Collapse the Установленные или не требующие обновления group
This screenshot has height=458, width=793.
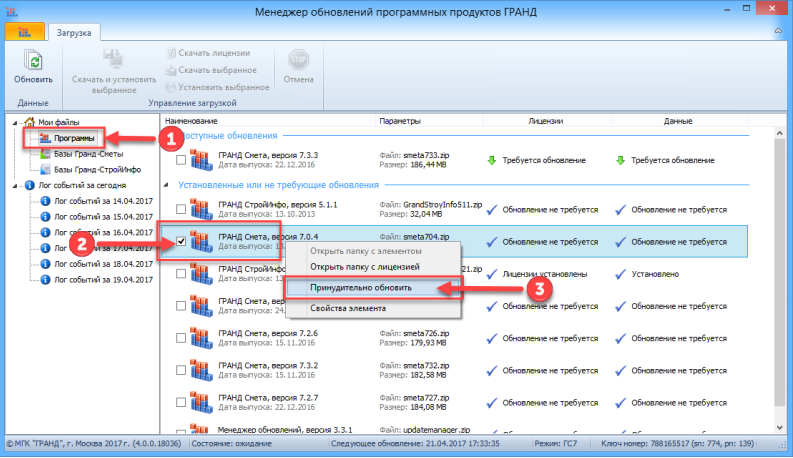click(x=166, y=185)
